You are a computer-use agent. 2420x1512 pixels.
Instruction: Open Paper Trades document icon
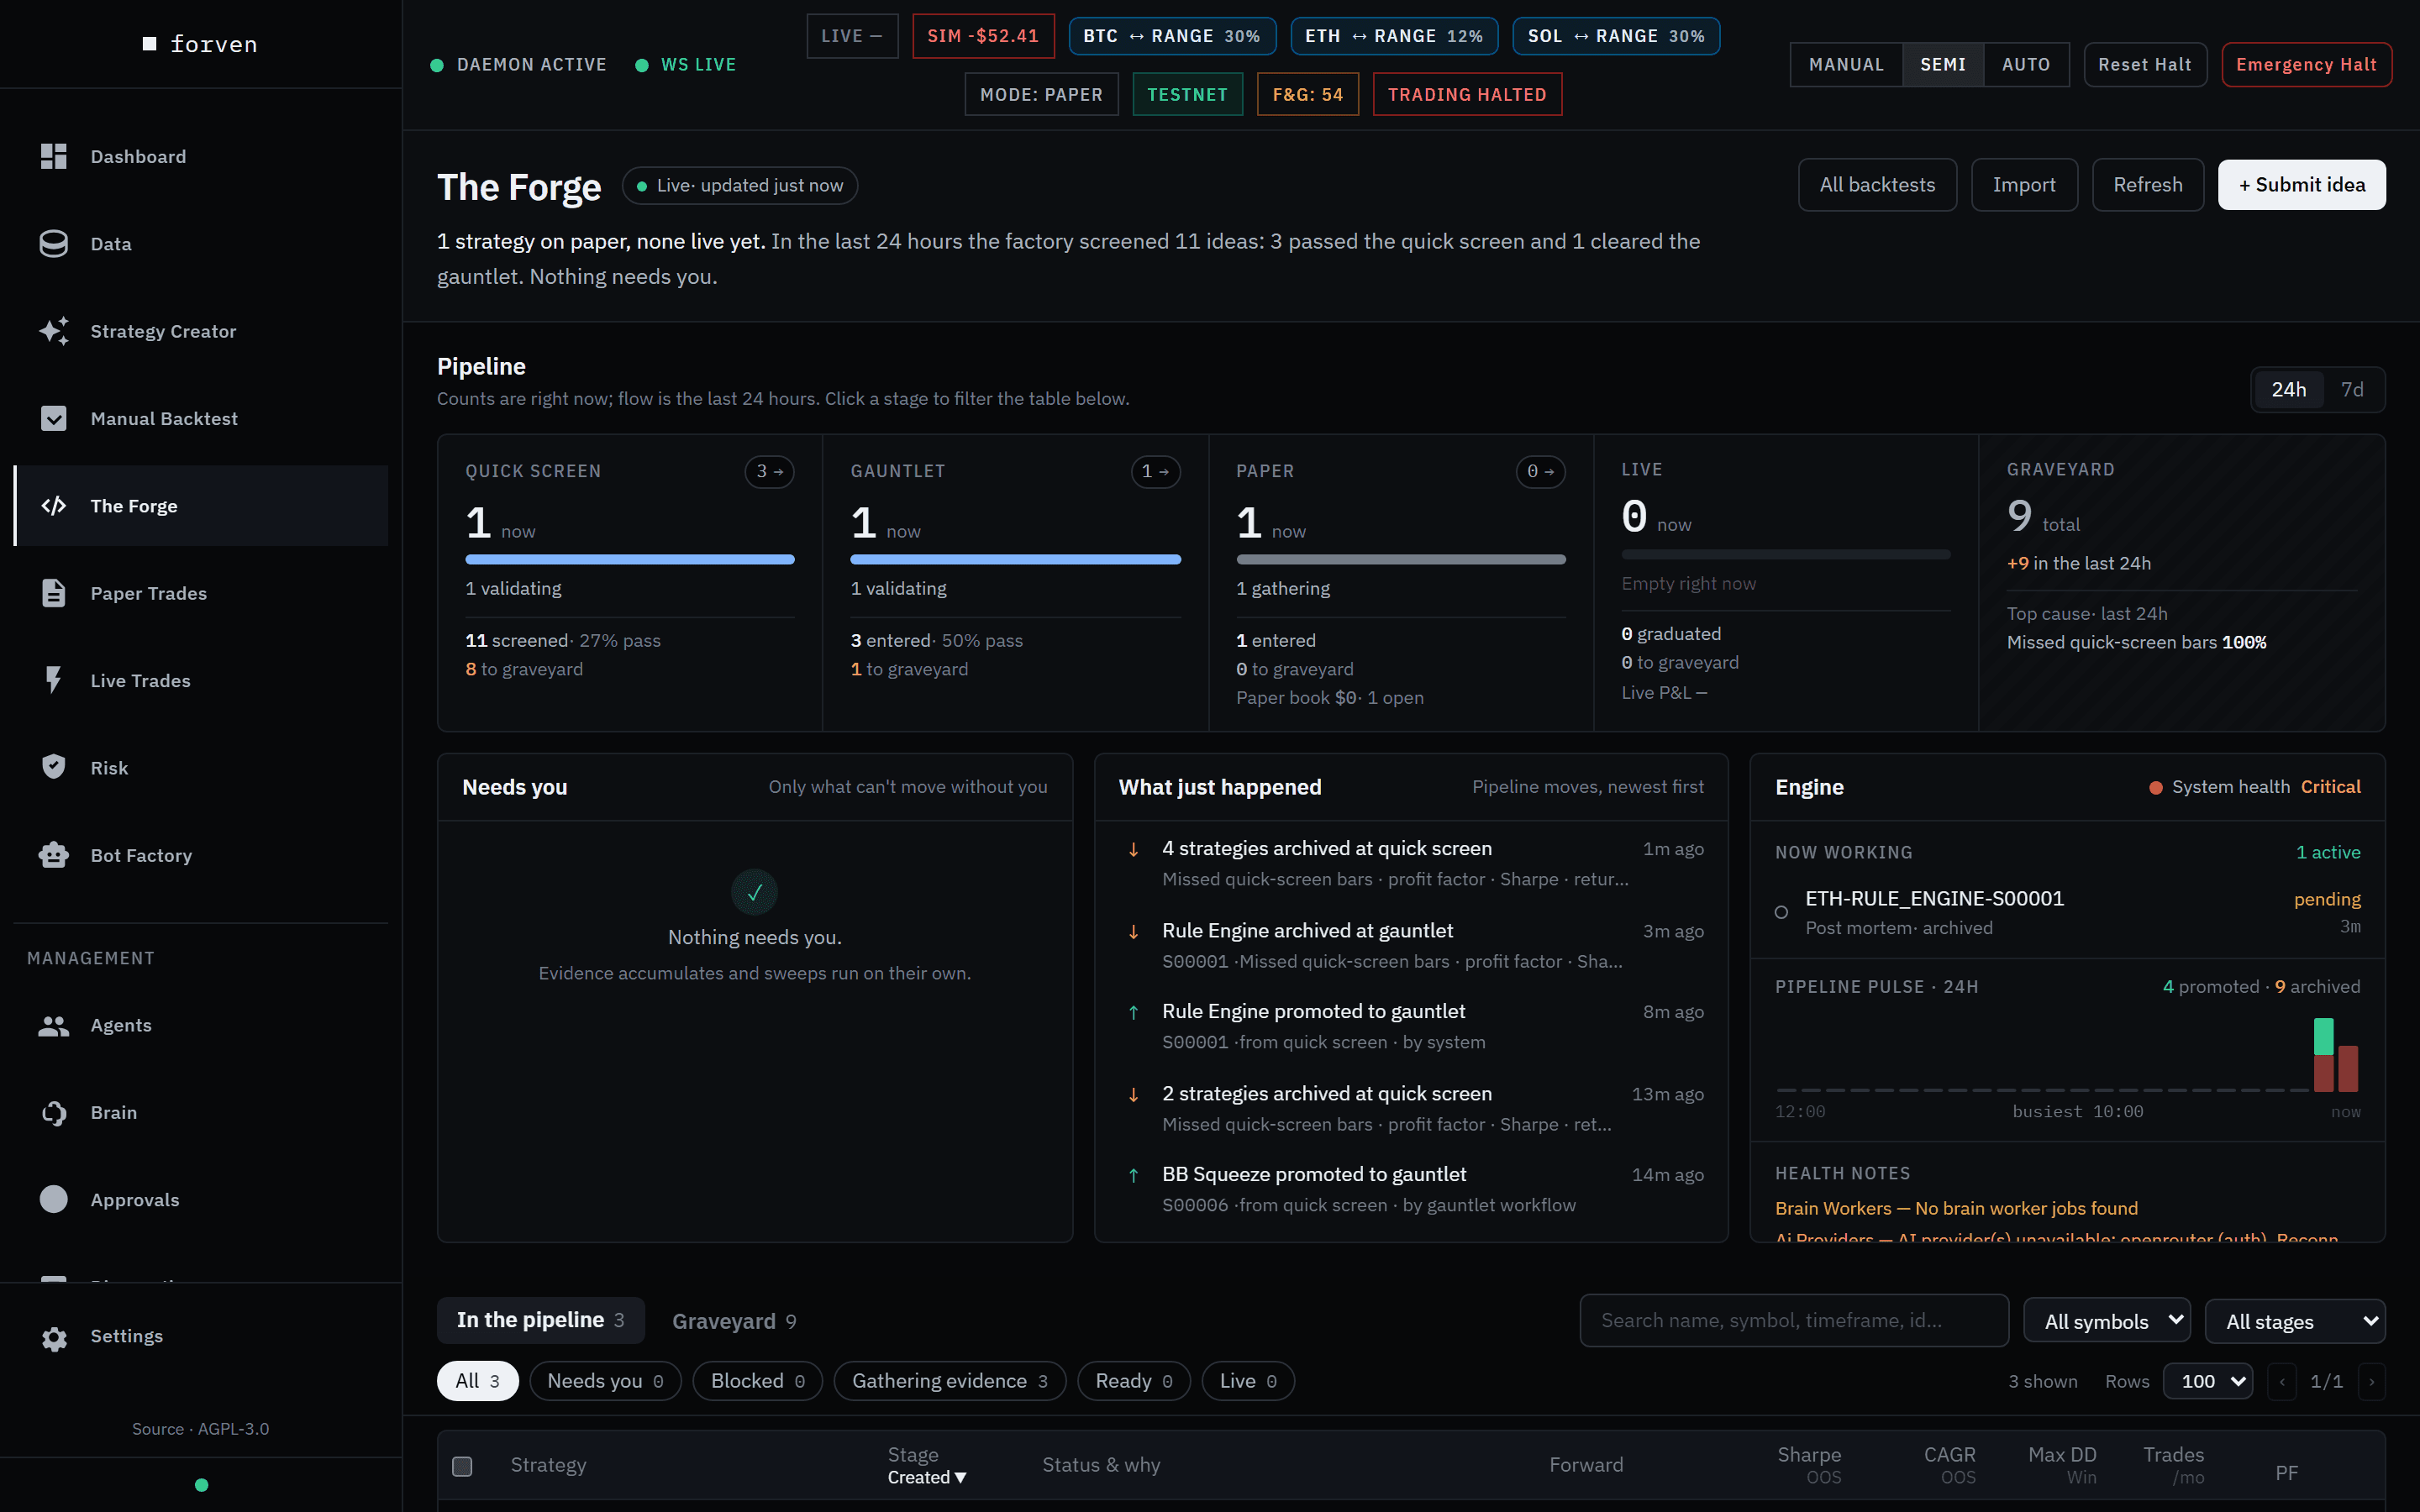click(53, 593)
